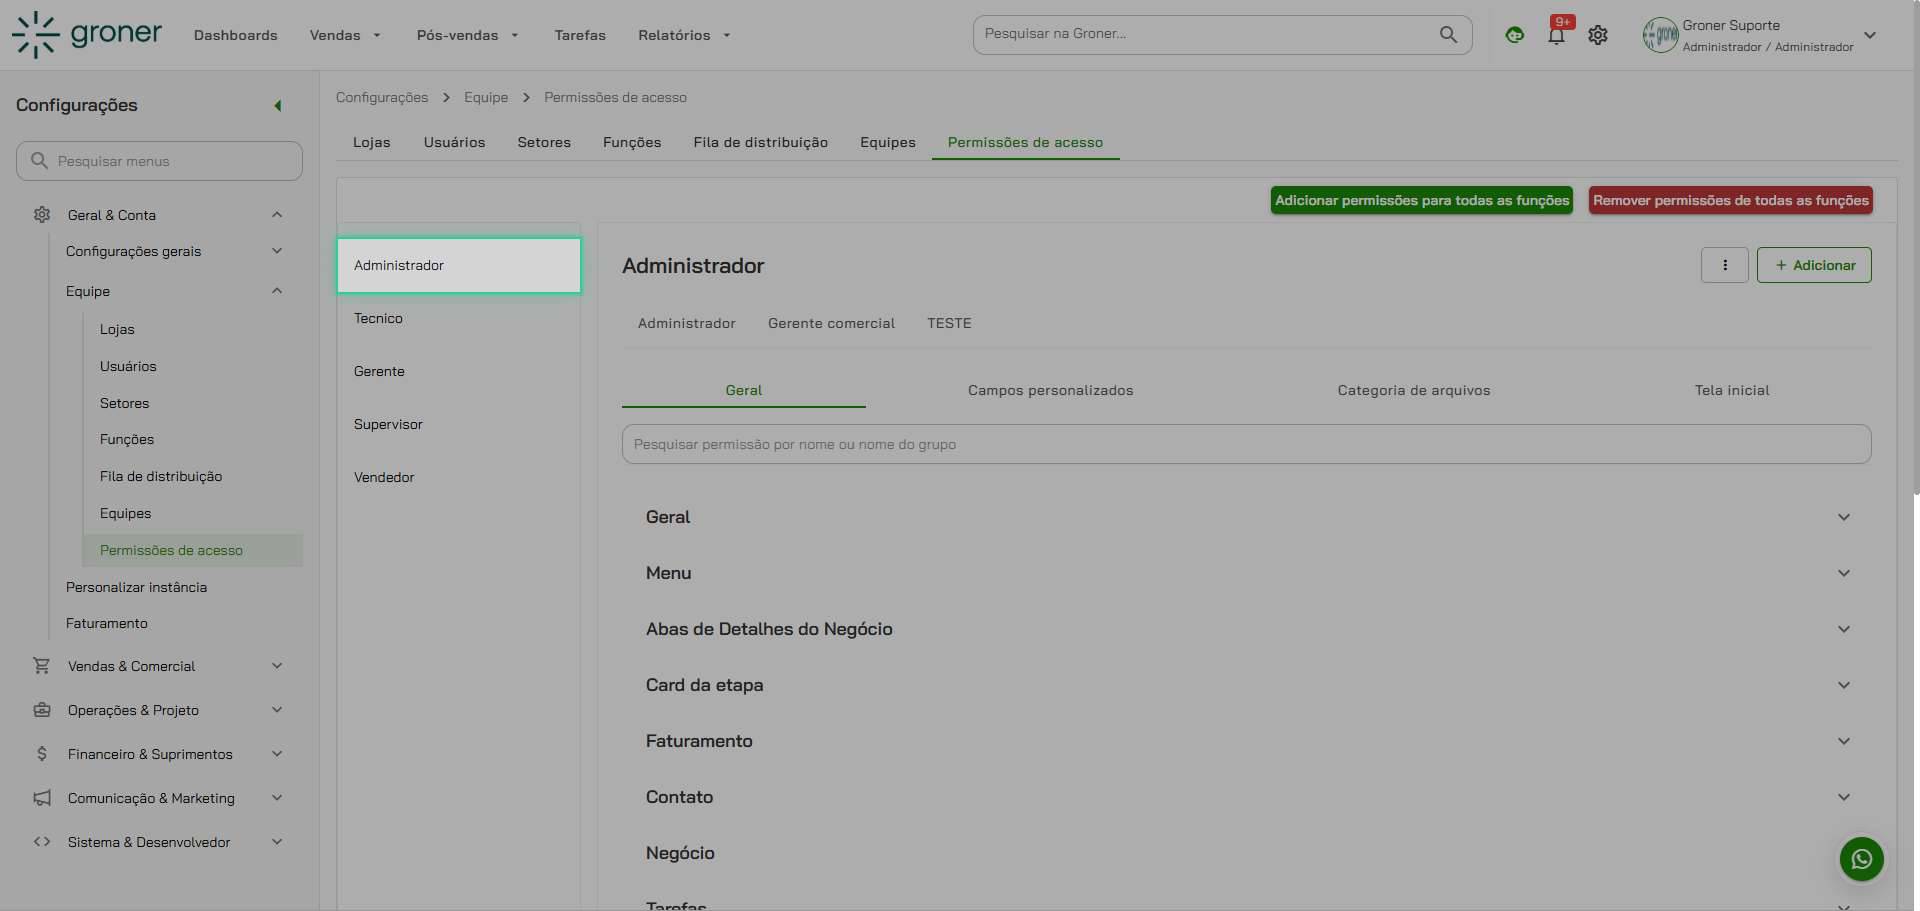The image size is (1920, 911).
Task: Open the kebab menu next to Adicionar
Action: [1724, 265]
